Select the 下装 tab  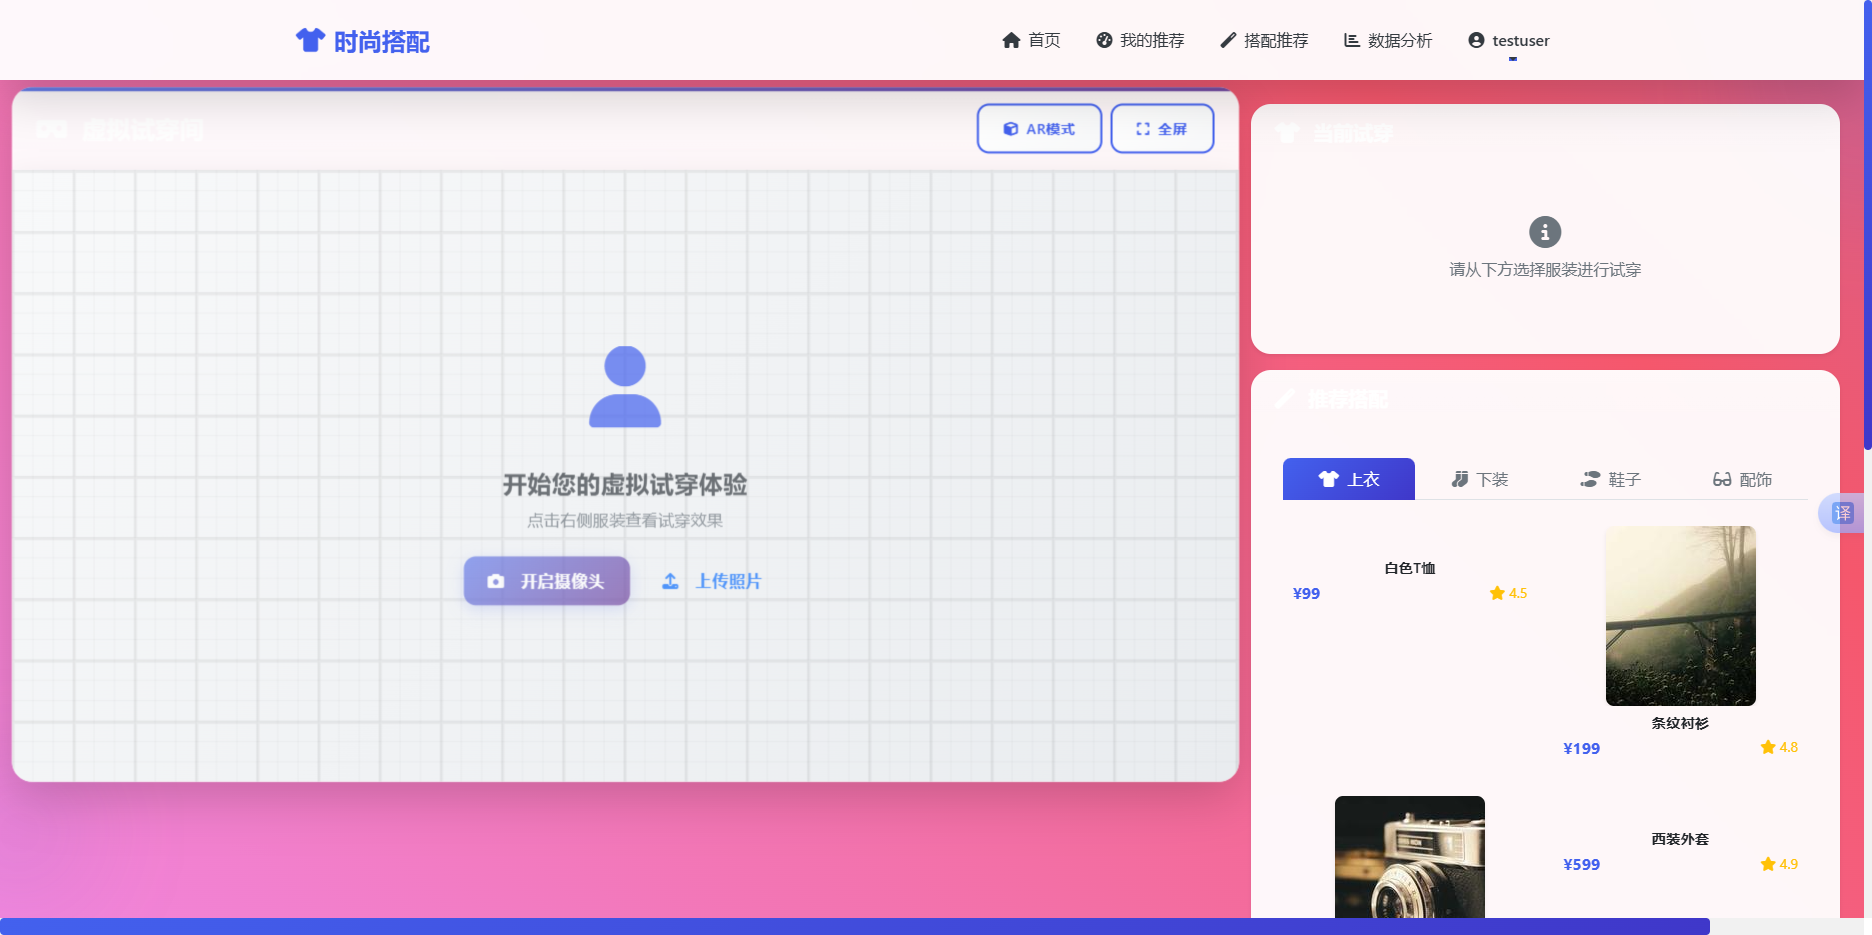point(1480,479)
